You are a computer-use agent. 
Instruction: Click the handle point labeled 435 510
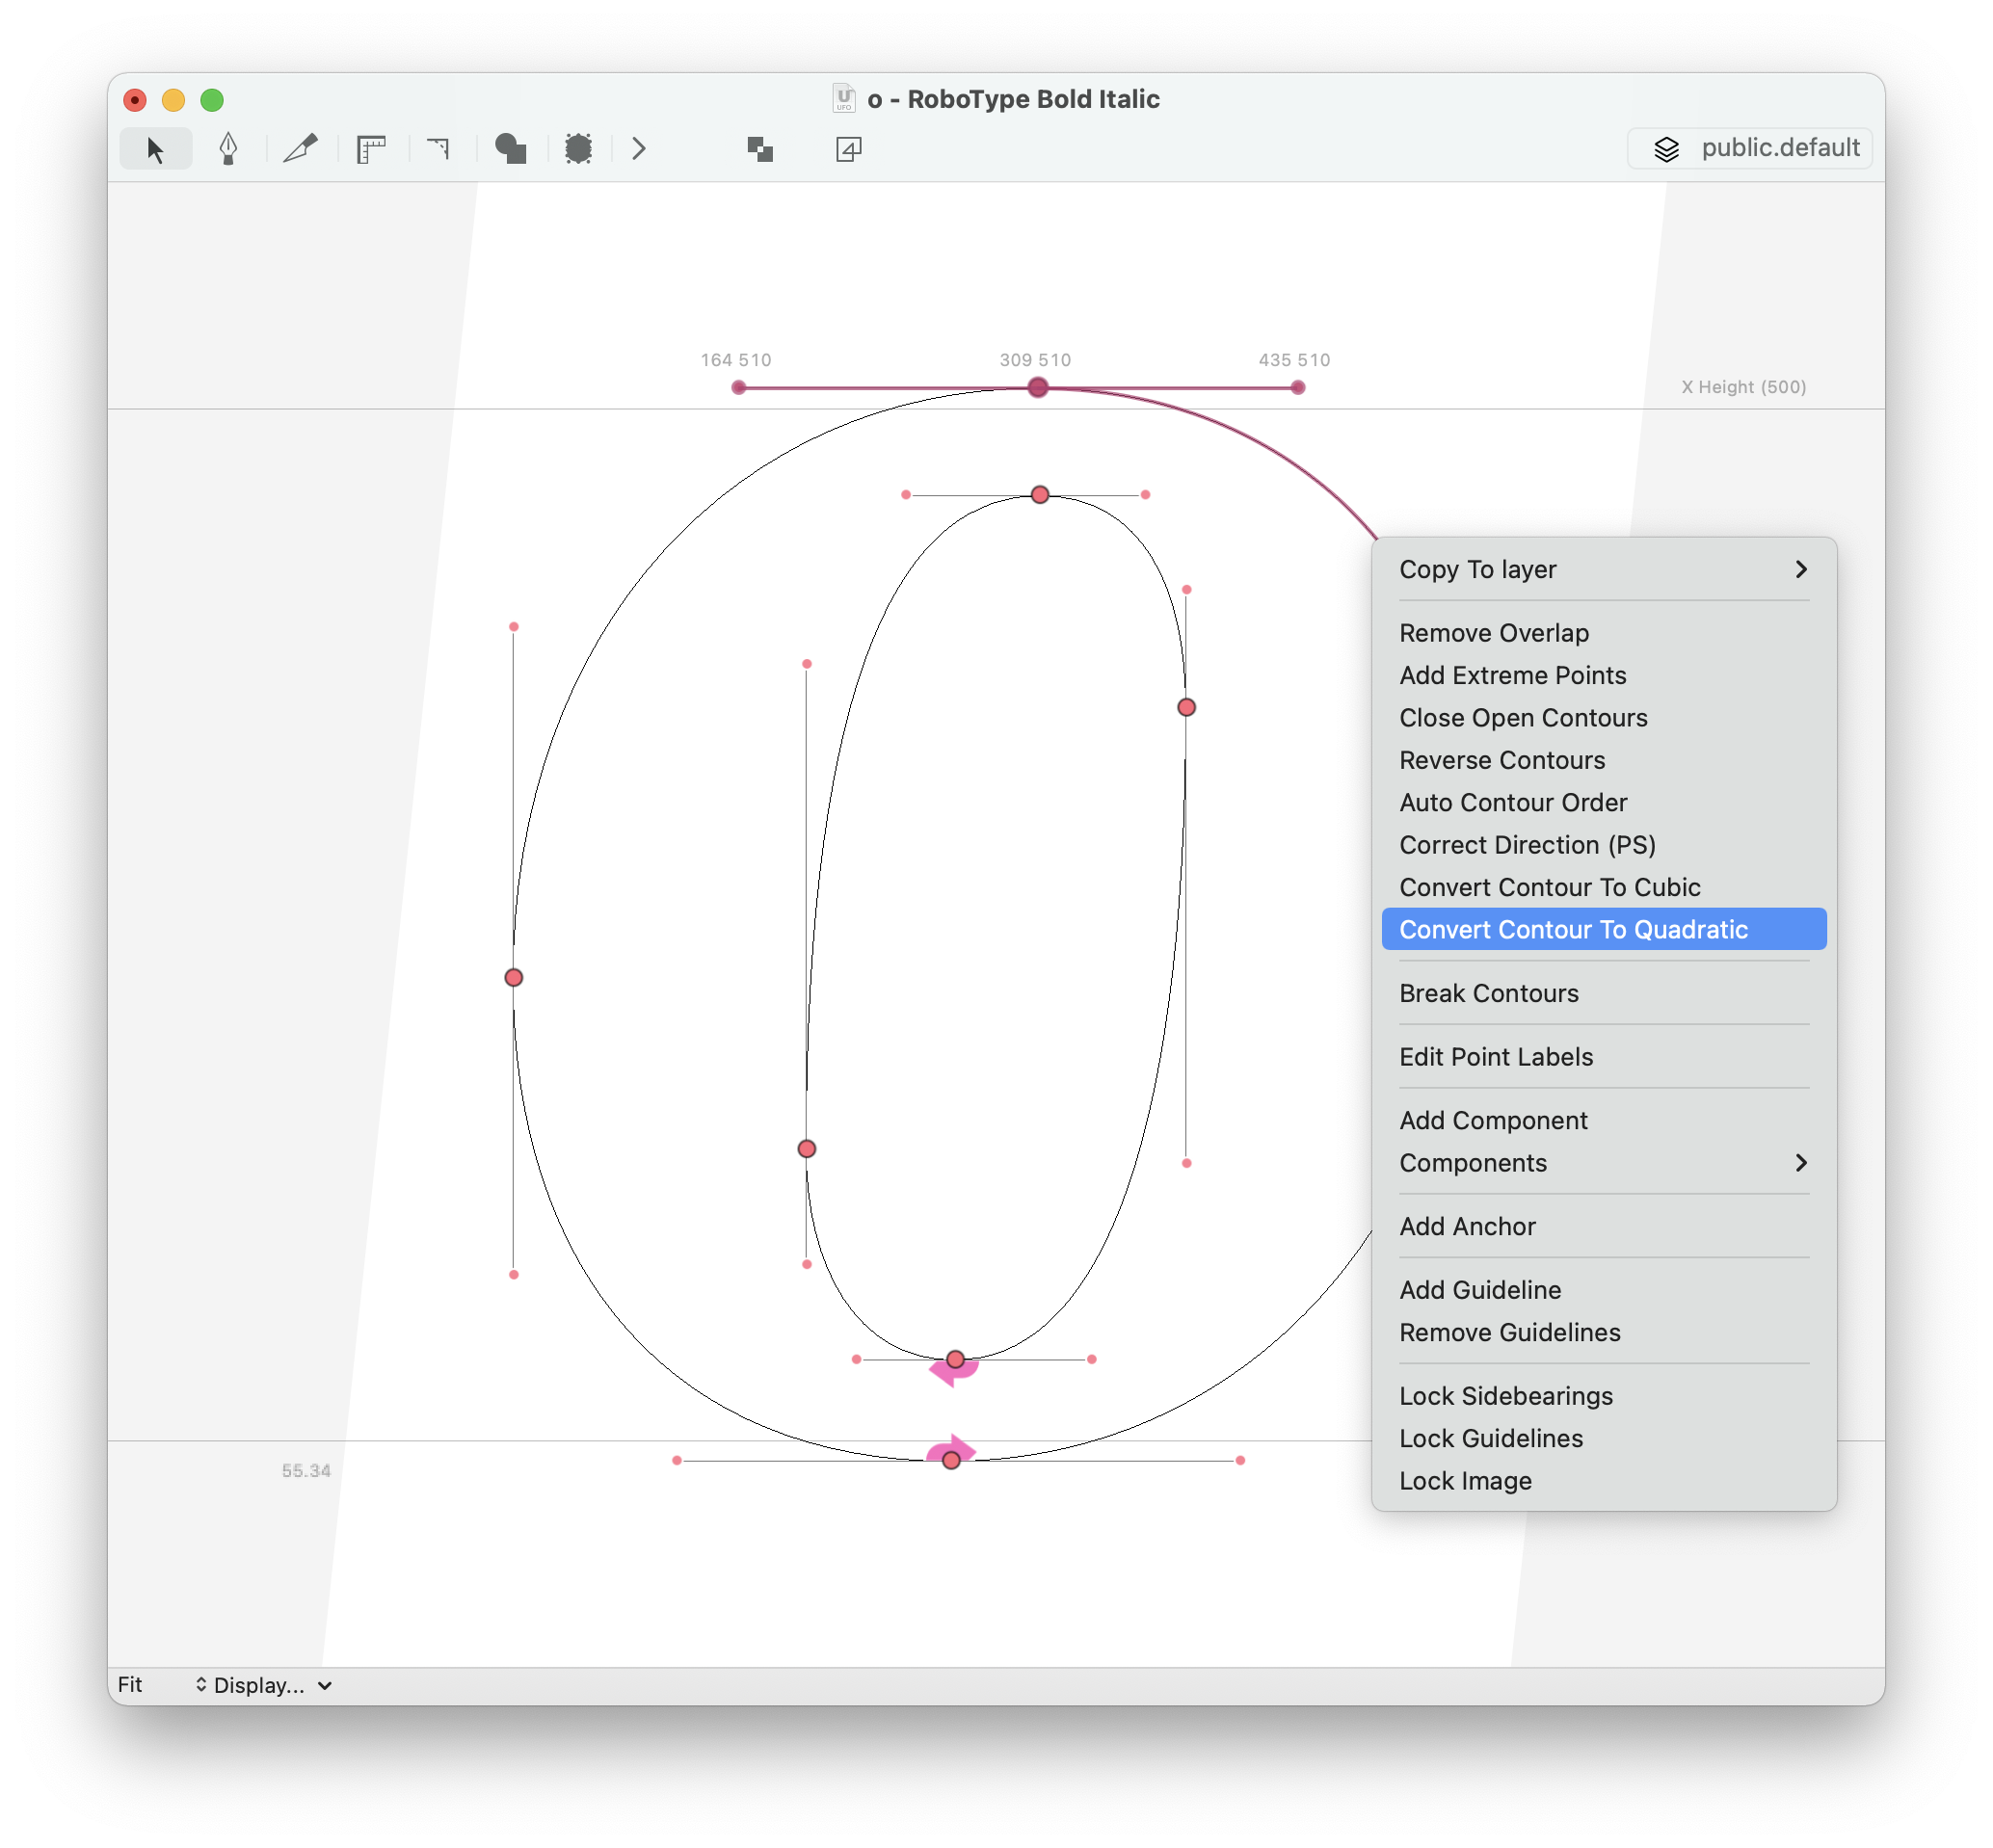point(1298,387)
